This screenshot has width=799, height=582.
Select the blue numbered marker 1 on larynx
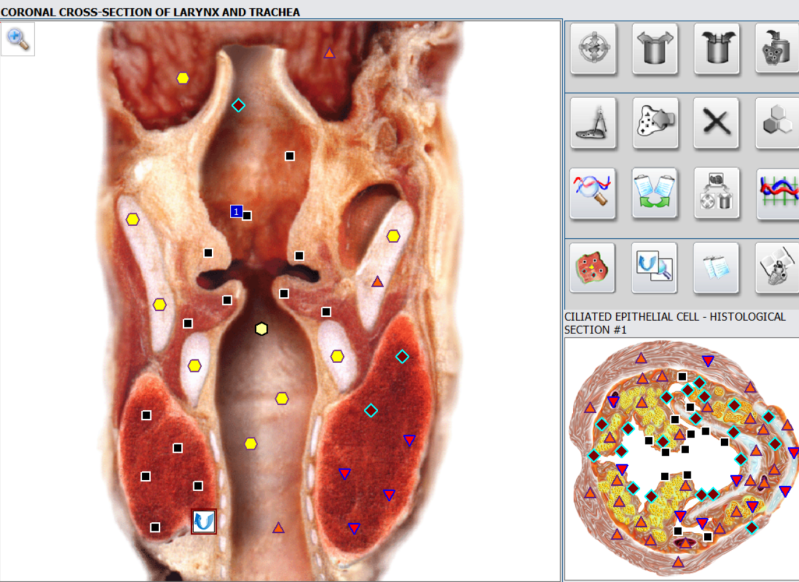click(x=236, y=211)
